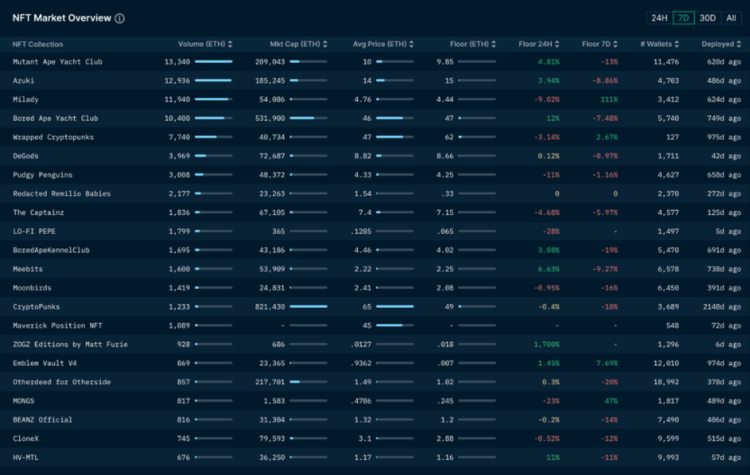
Task: Sort by Avg Price (ETH) column header
Action: [380, 44]
